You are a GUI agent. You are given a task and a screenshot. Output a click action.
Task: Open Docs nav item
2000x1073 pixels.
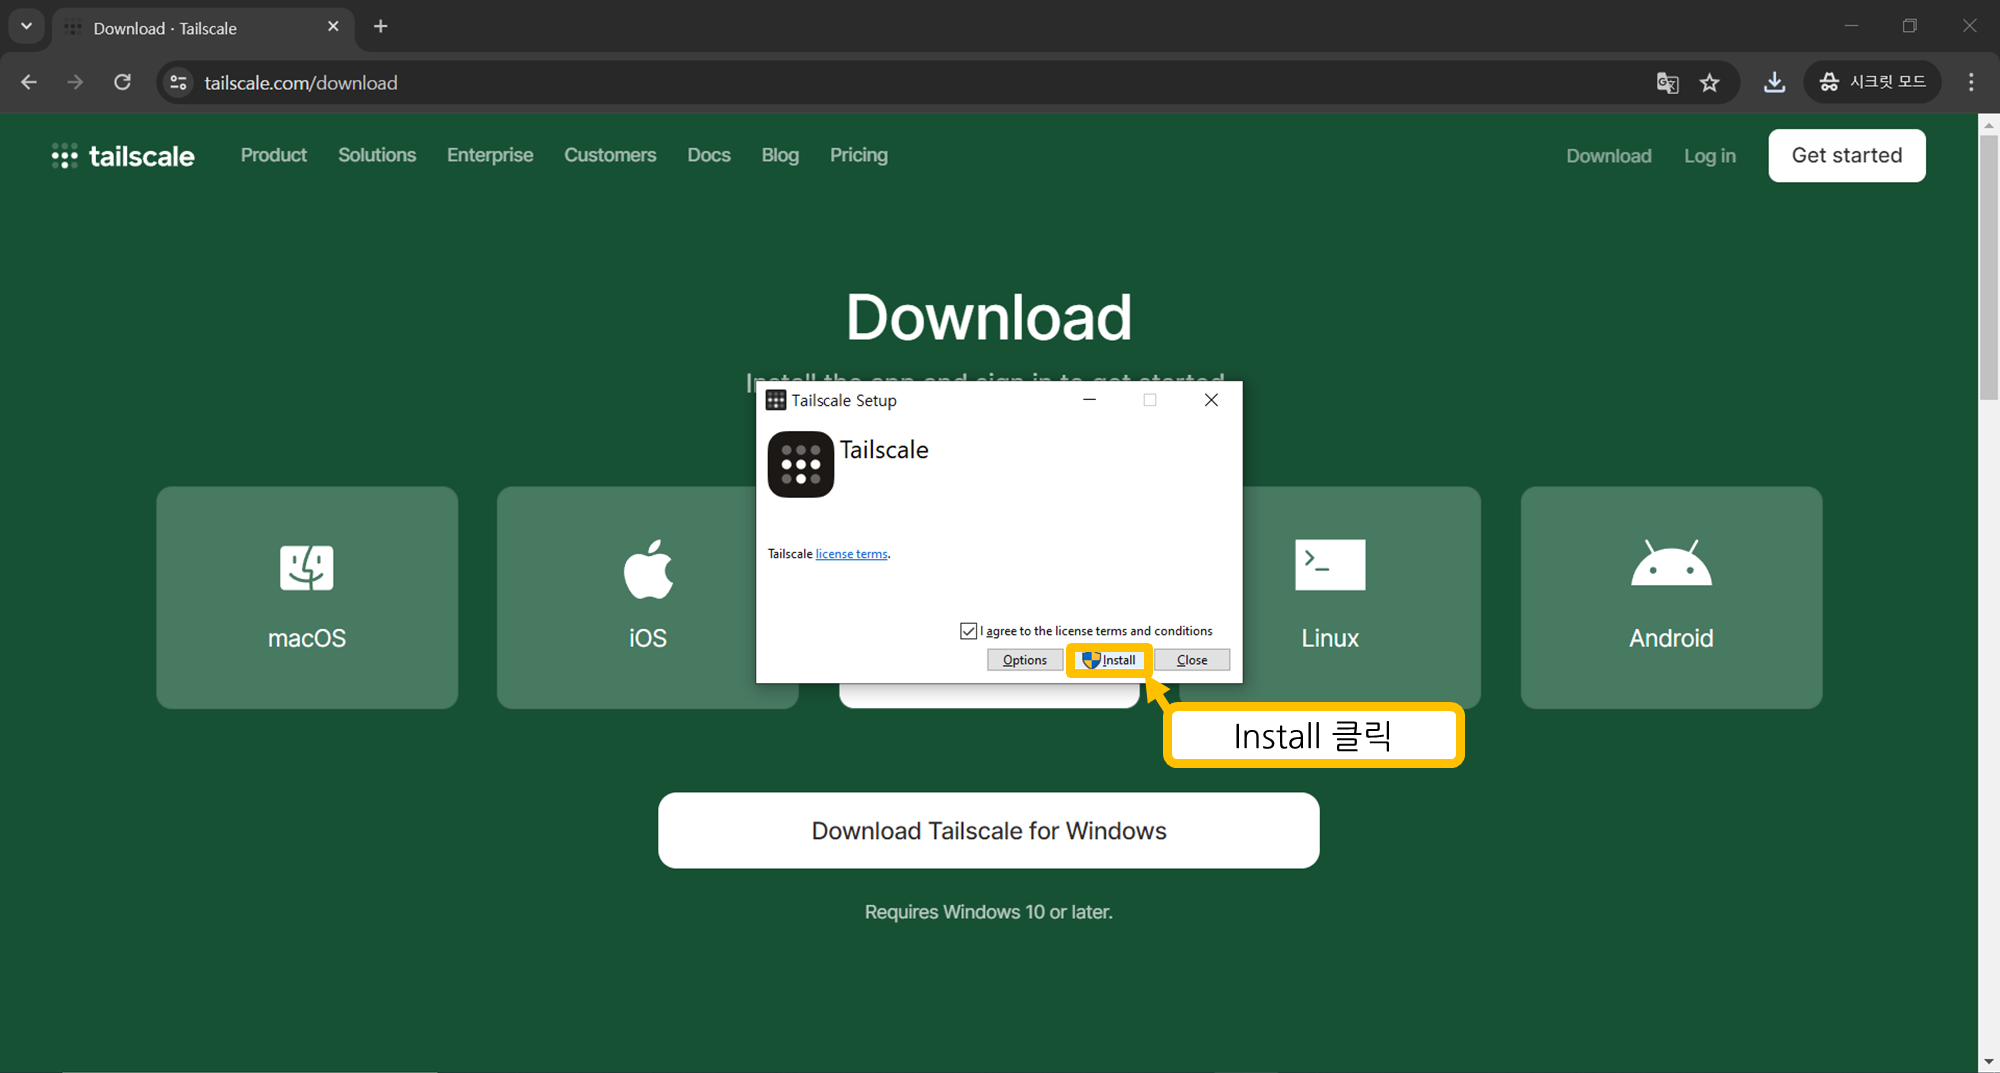point(709,155)
